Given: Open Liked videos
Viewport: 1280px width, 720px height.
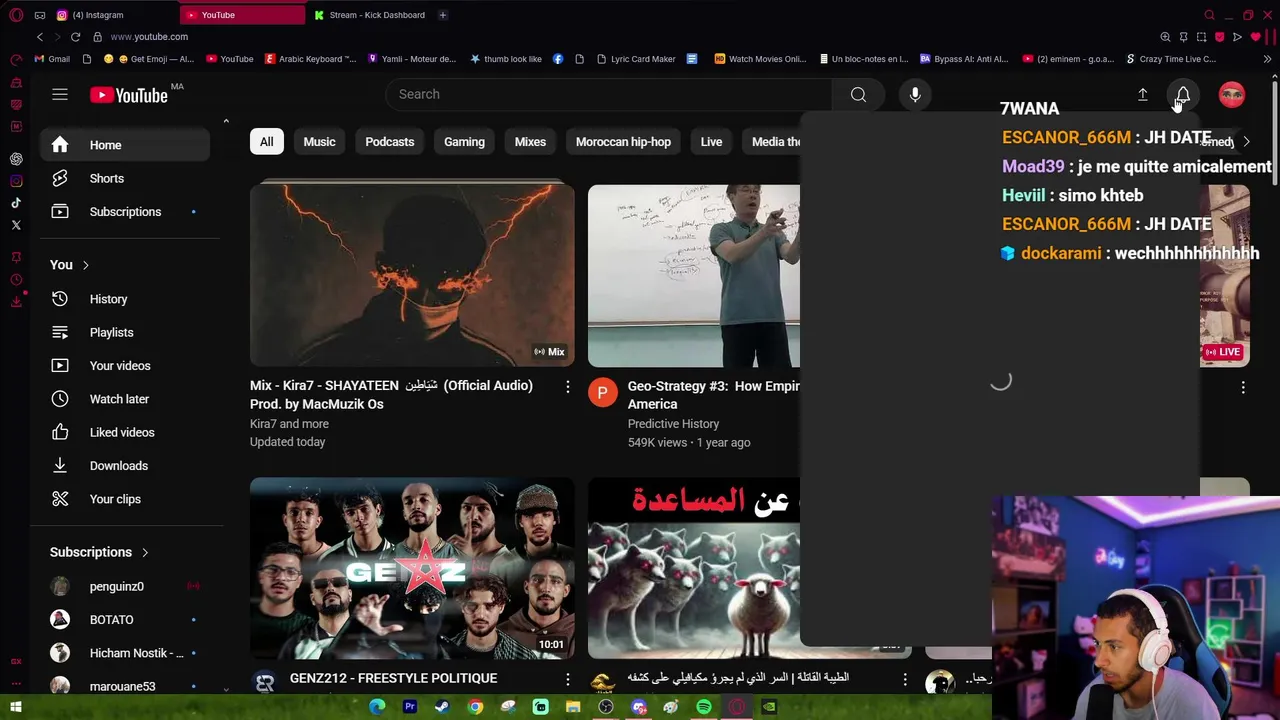Looking at the screenshot, I should tap(125, 432).
